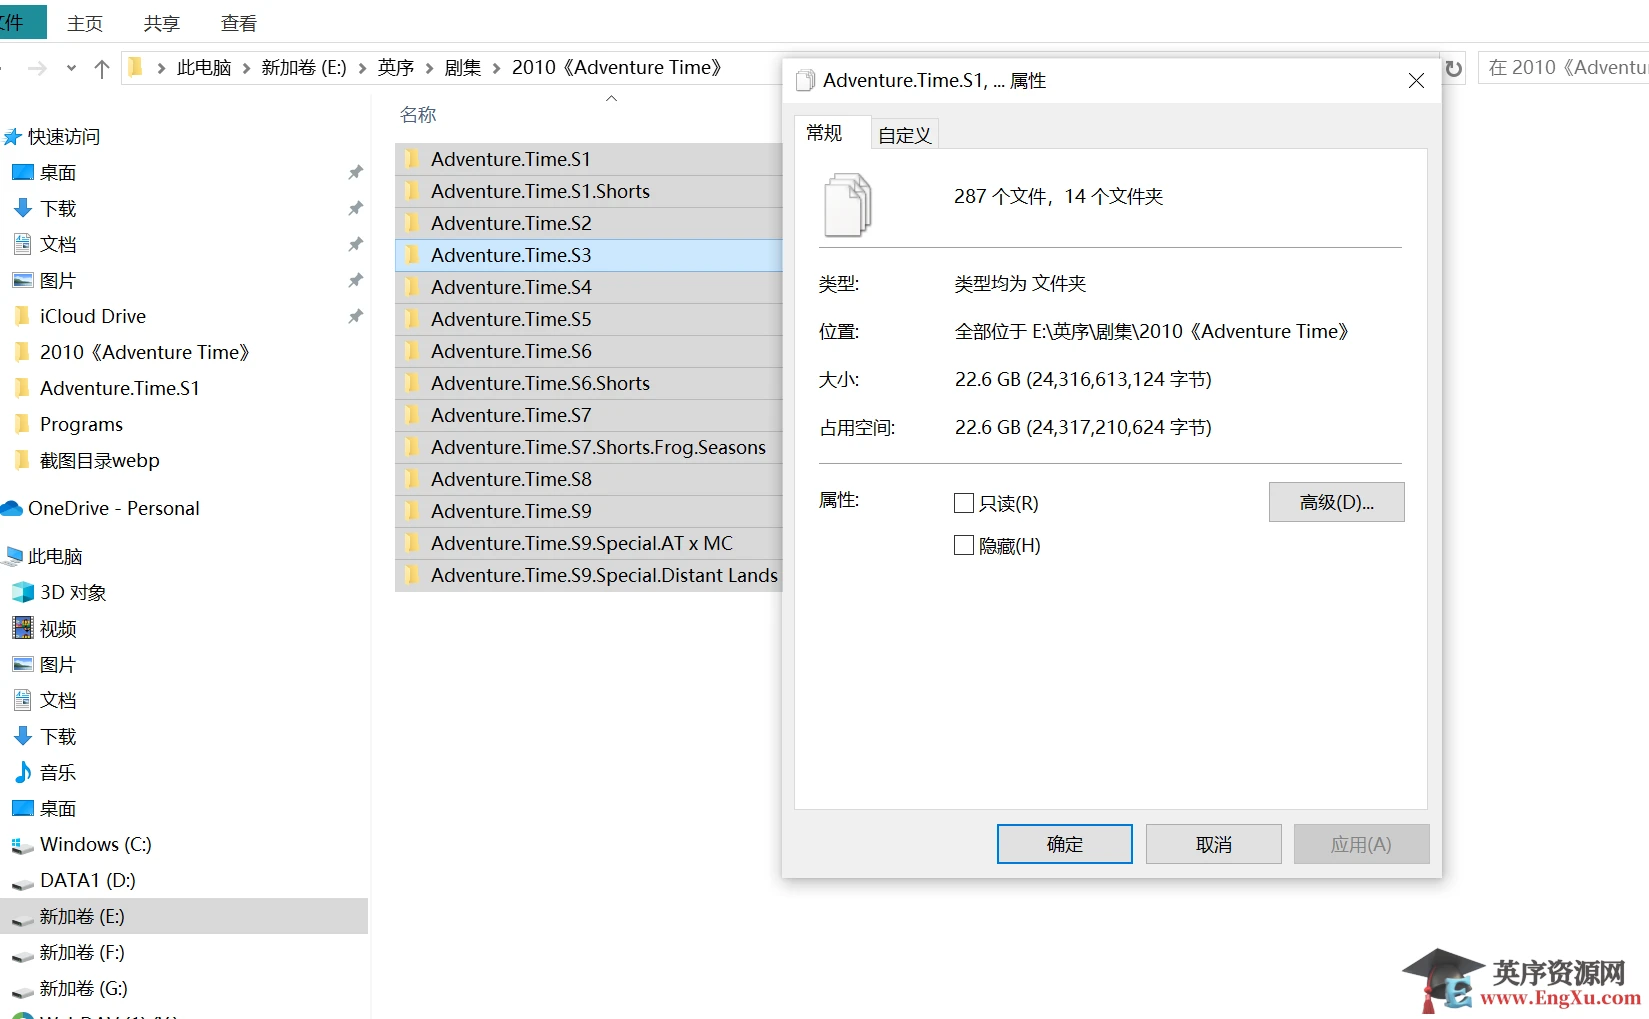The image size is (1649, 1019).
Task: Close the properties dialog with X
Action: click(x=1416, y=80)
